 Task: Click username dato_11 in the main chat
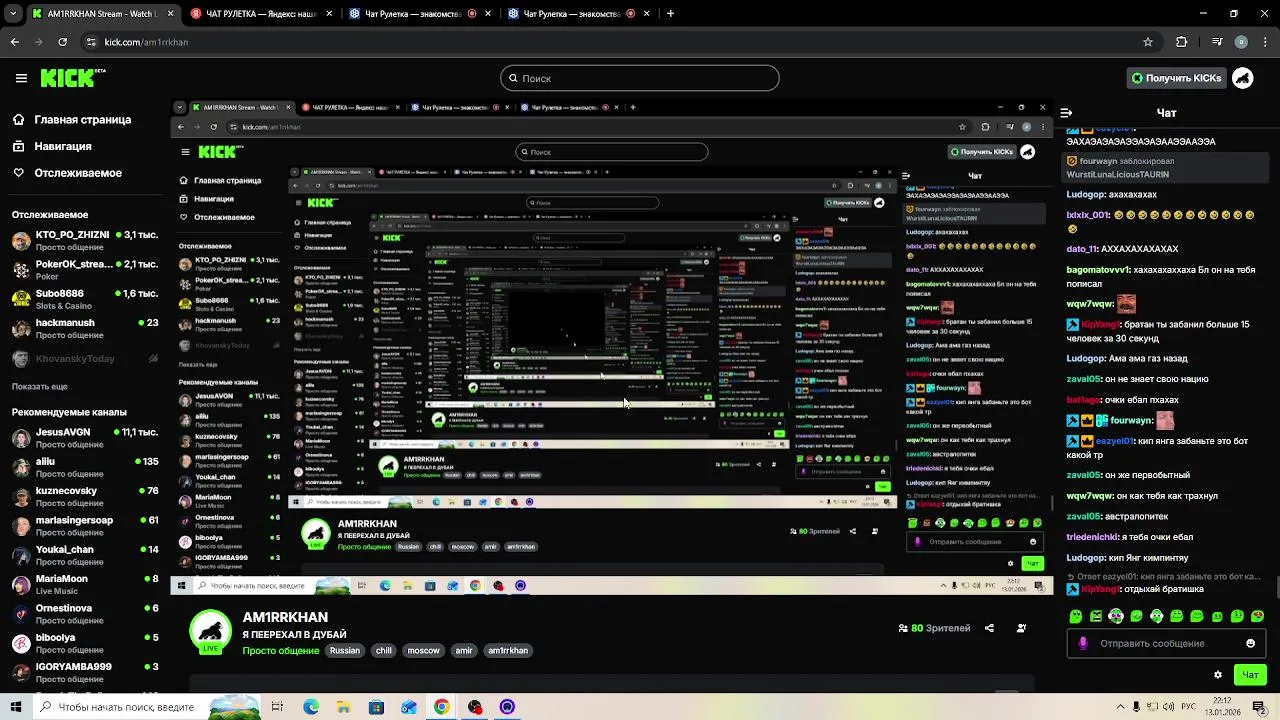1081,249
